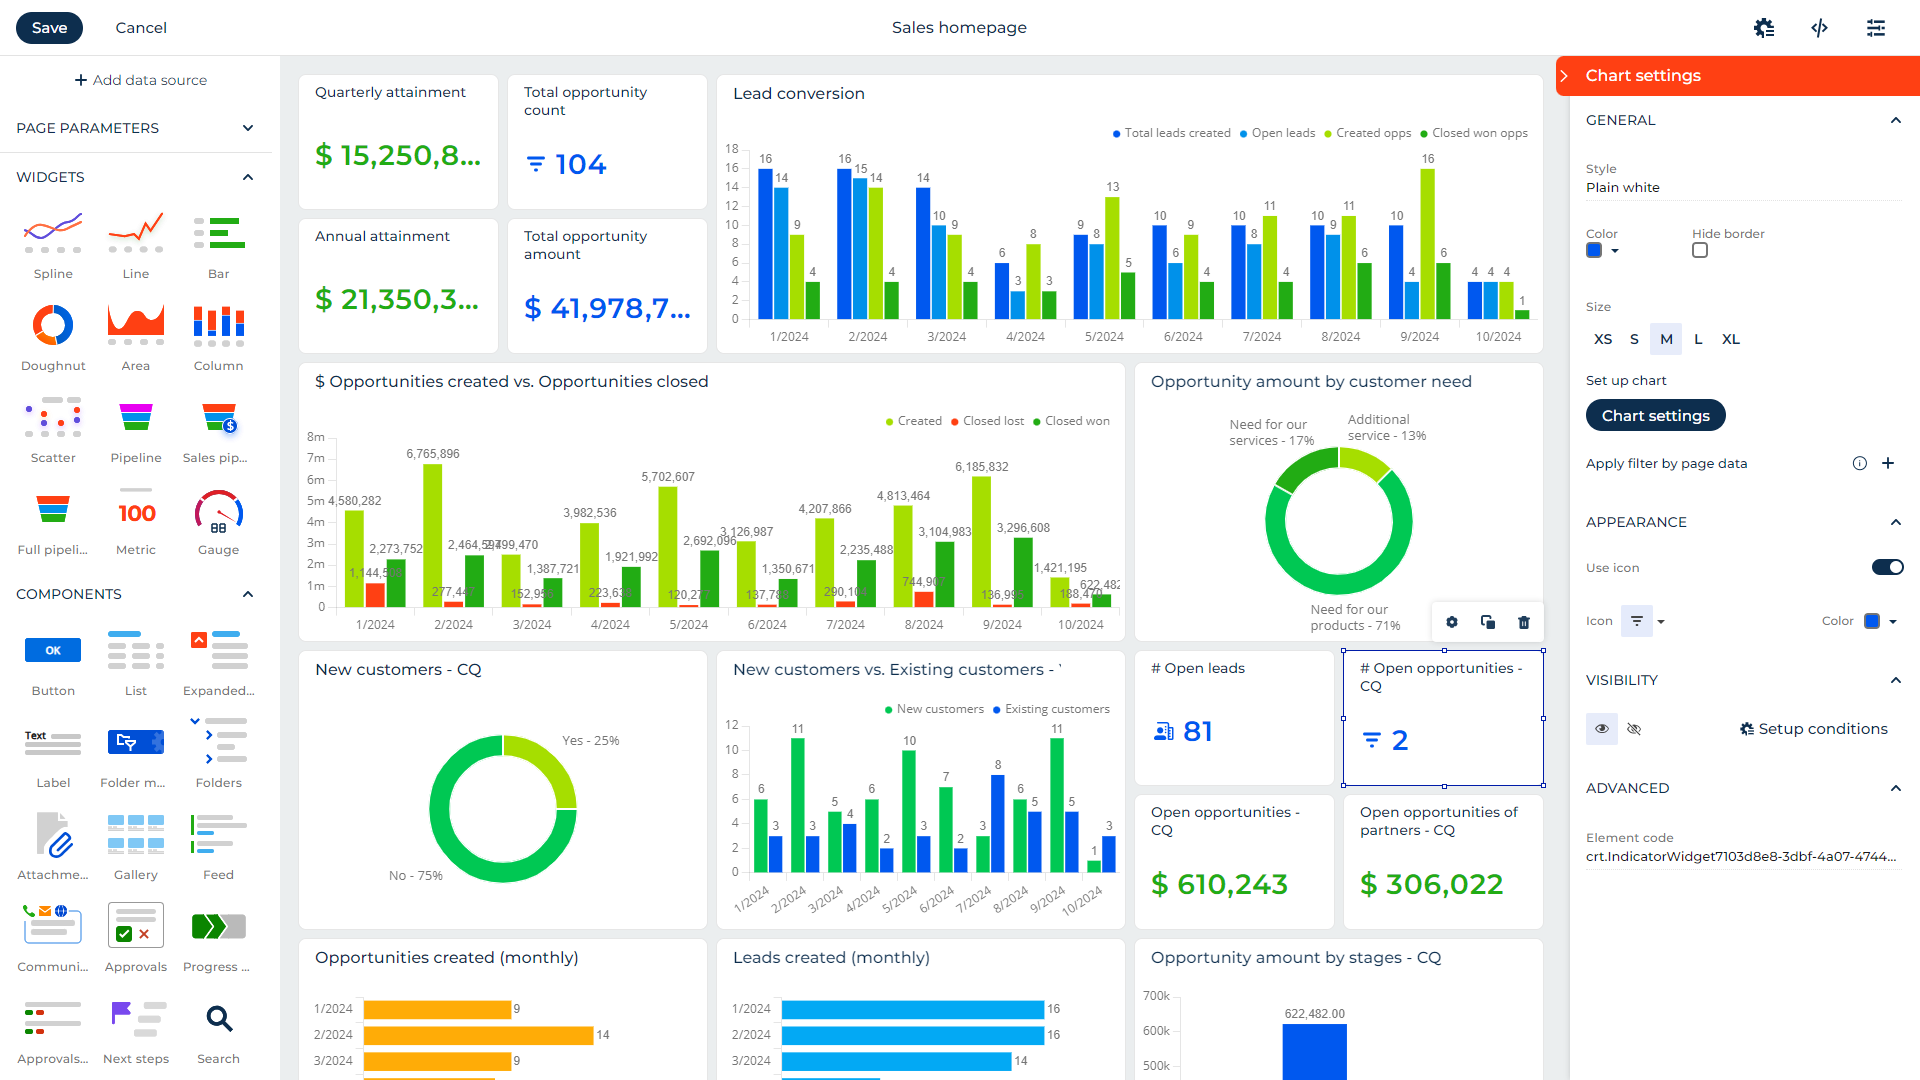
Task: Select the Element code text field
Action: point(1740,856)
